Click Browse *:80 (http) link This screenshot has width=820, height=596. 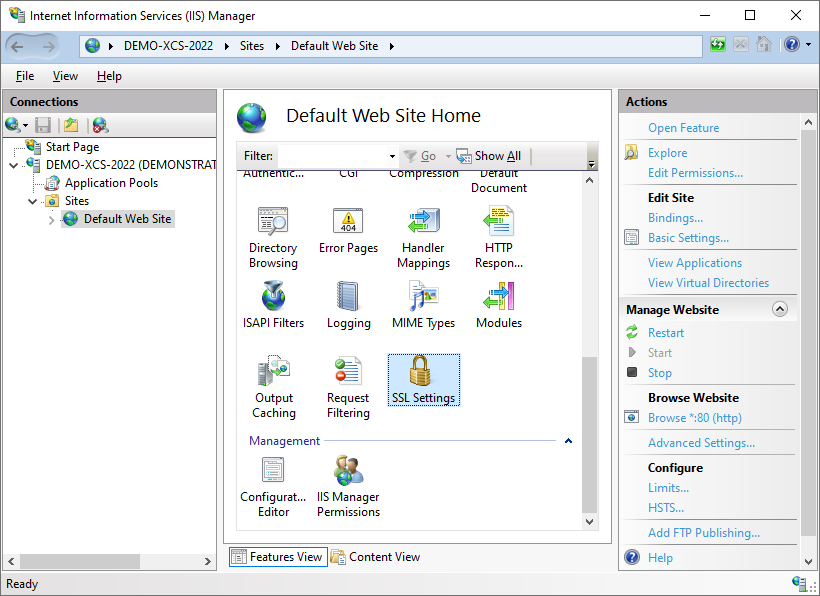(x=694, y=418)
